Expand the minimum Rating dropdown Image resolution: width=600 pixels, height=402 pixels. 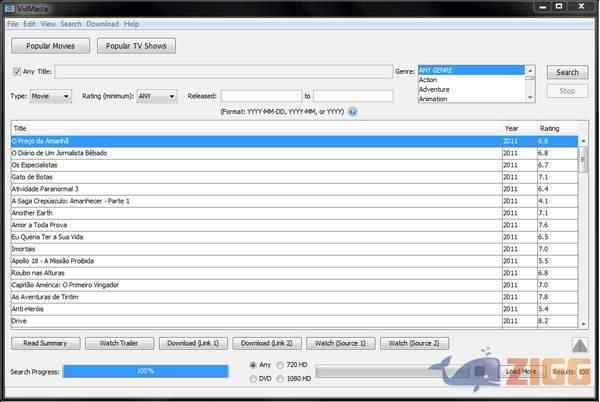click(x=157, y=96)
